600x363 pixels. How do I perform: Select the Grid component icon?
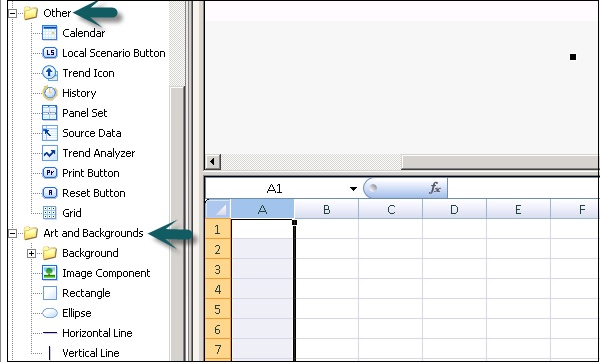(x=50, y=213)
